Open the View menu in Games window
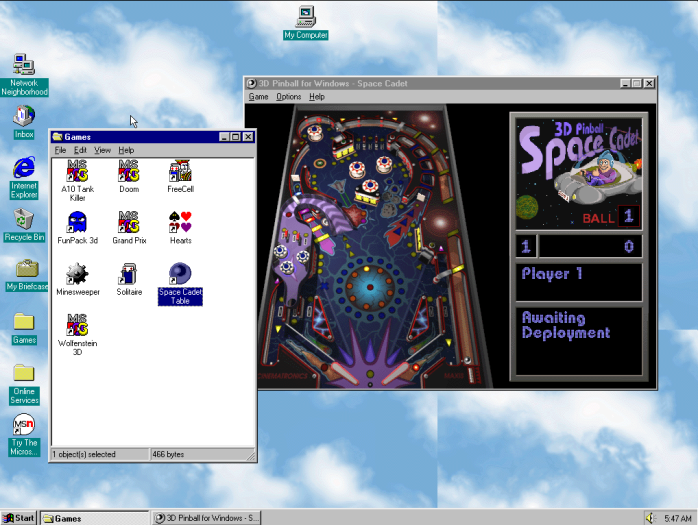 click(x=102, y=150)
